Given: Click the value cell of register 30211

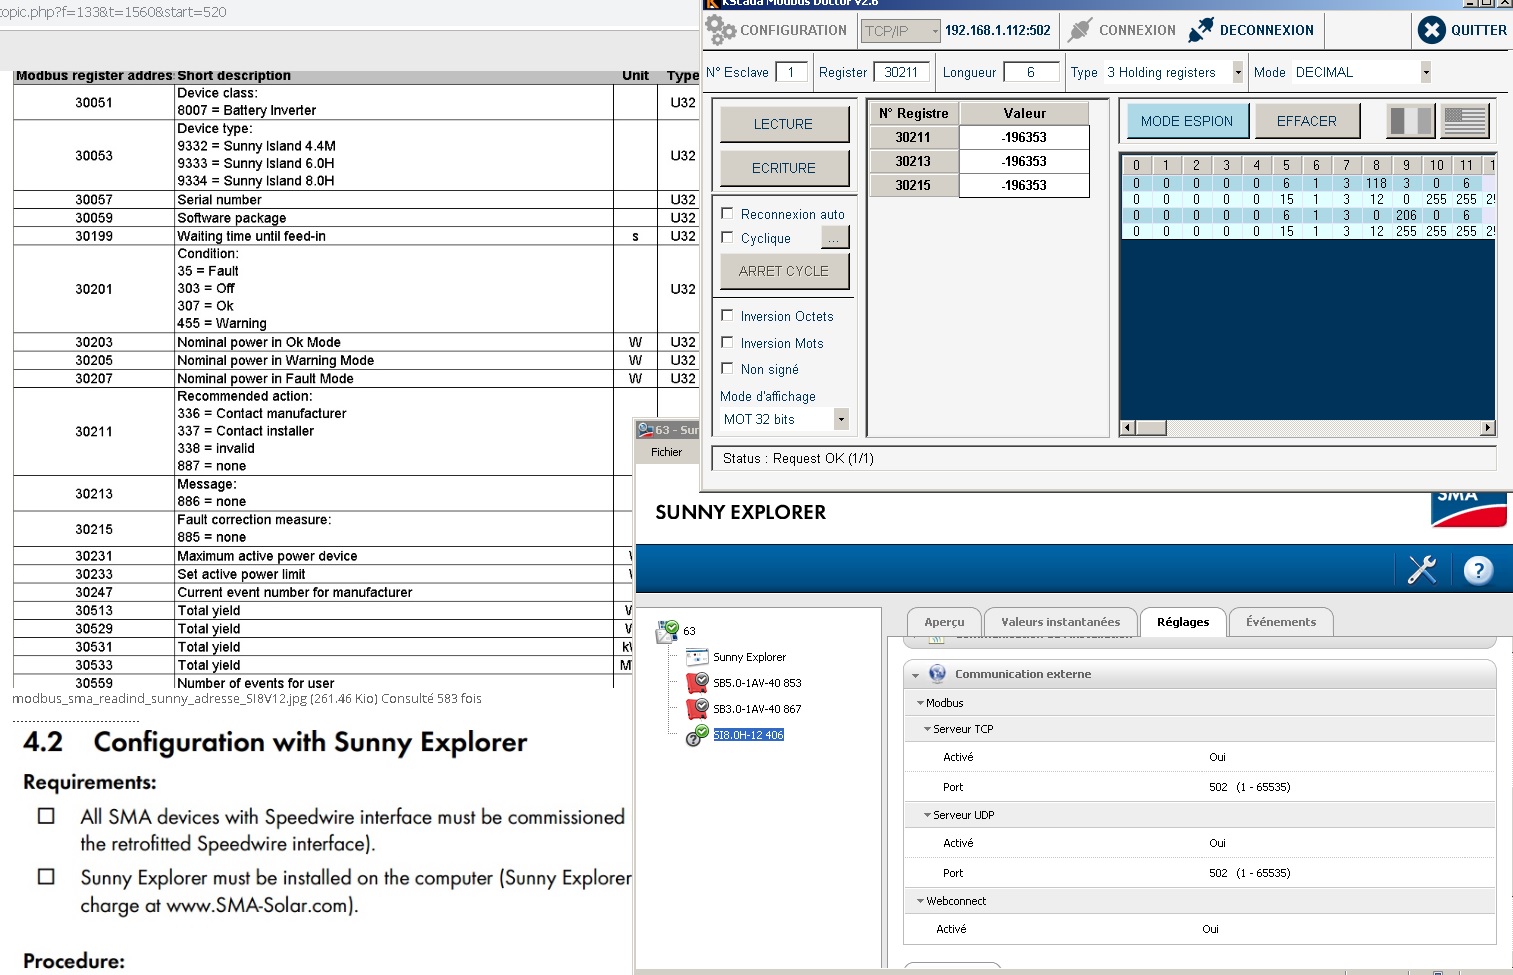Looking at the screenshot, I should [x=1024, y=137].
